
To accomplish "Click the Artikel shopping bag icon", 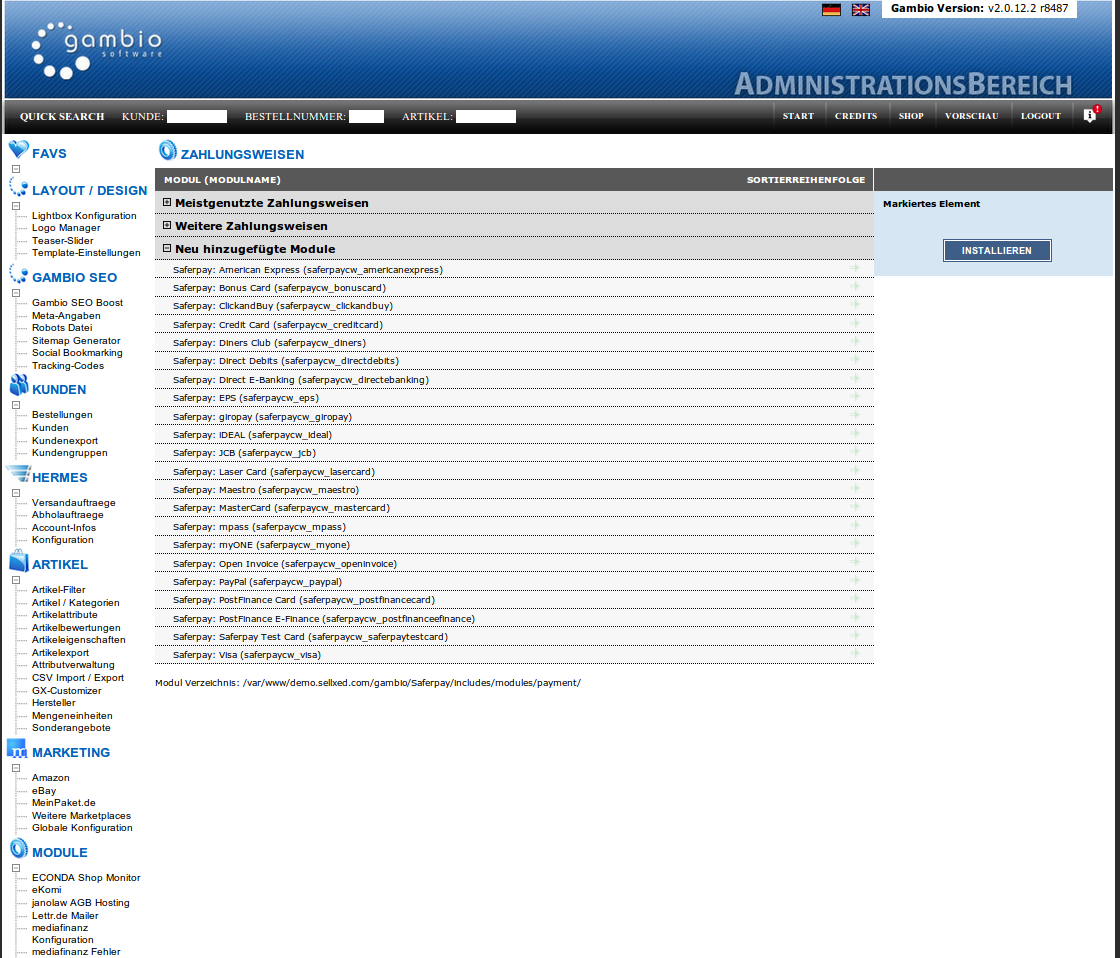I will tap(18, 562).
